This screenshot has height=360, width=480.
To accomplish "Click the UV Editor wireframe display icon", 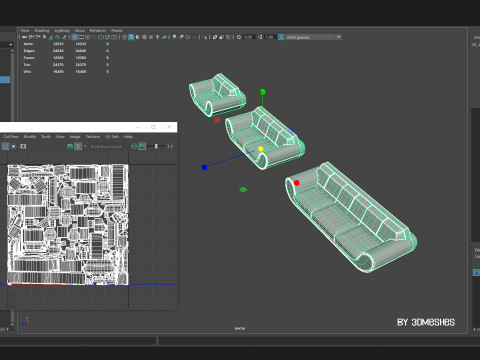I will 6,146.
